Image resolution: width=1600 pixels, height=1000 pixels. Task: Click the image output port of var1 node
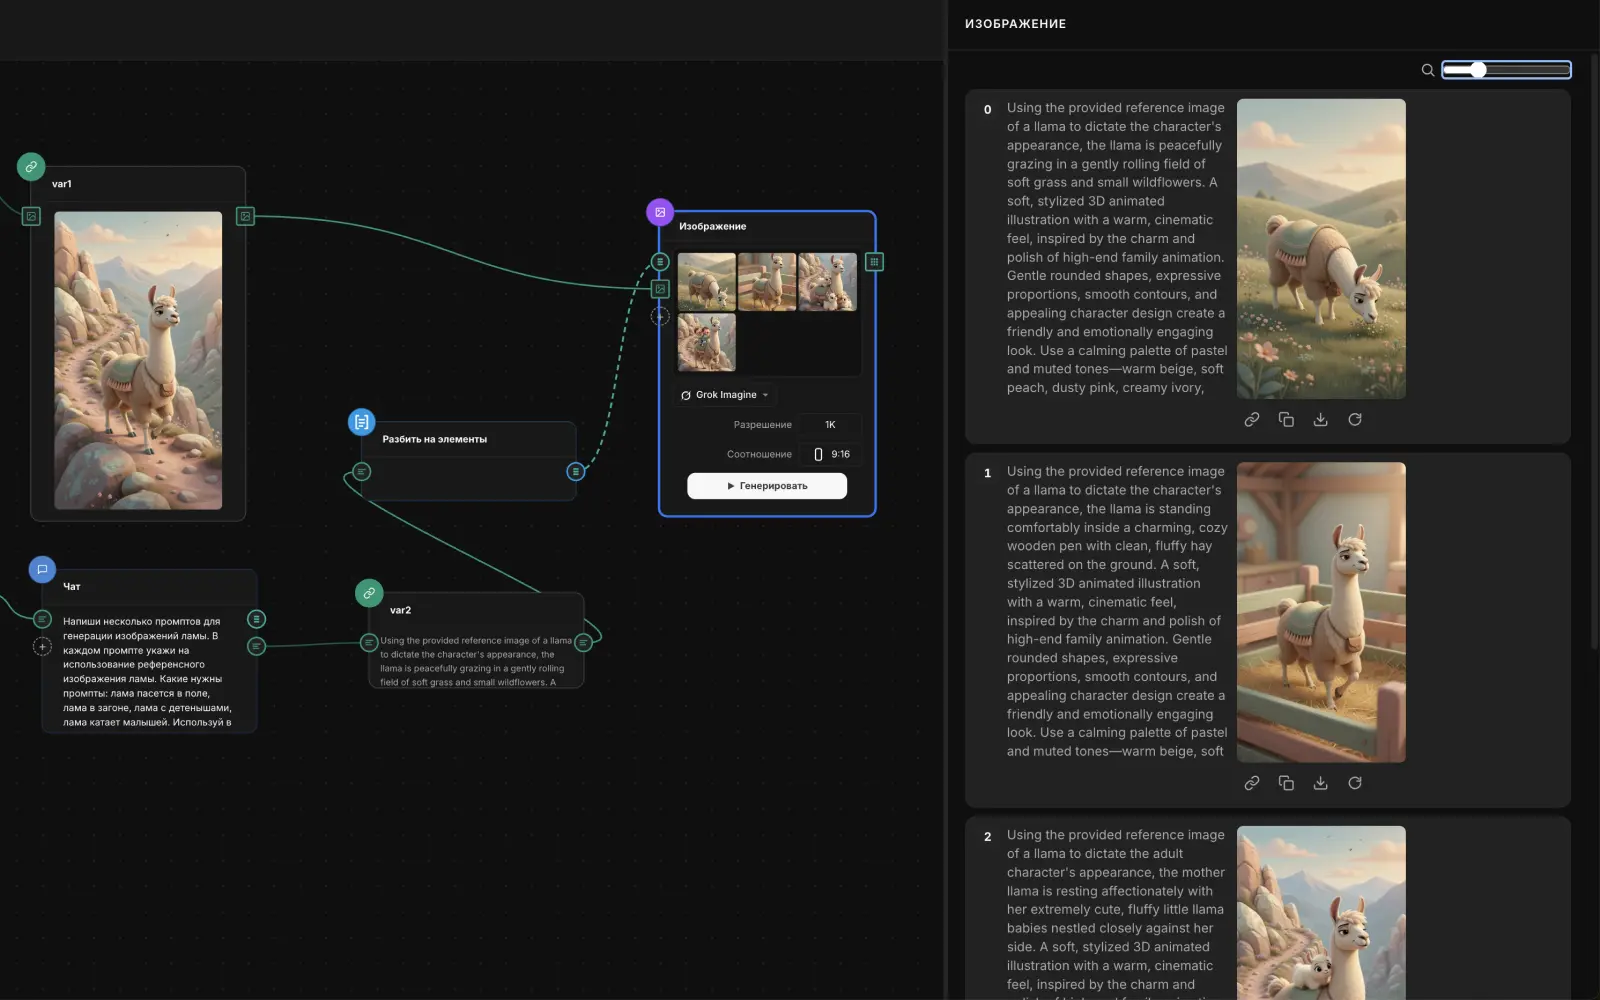coord(245,216)
